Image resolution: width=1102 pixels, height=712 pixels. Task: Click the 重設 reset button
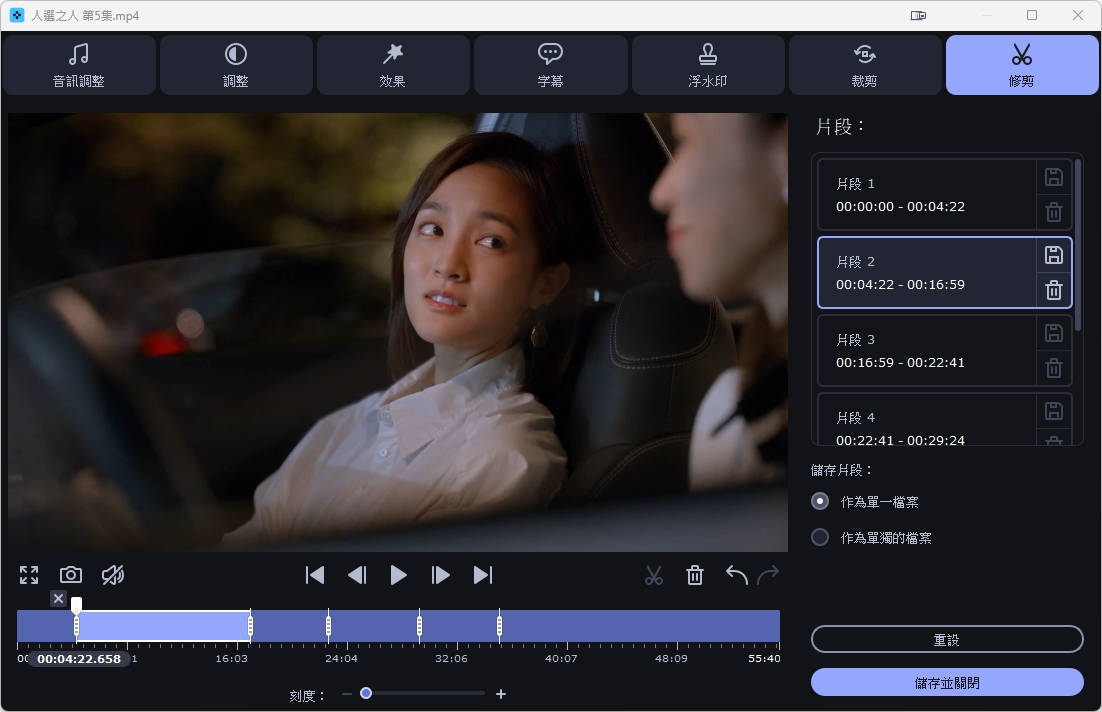pyautogui.click(x=947, y=640)
